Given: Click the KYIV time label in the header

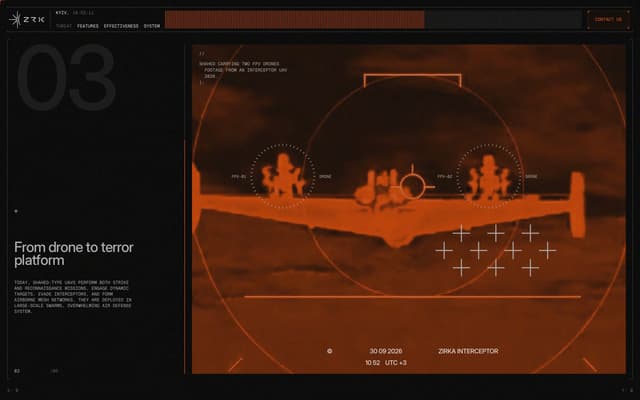Looking at the screenshot, I should (75, 13).
